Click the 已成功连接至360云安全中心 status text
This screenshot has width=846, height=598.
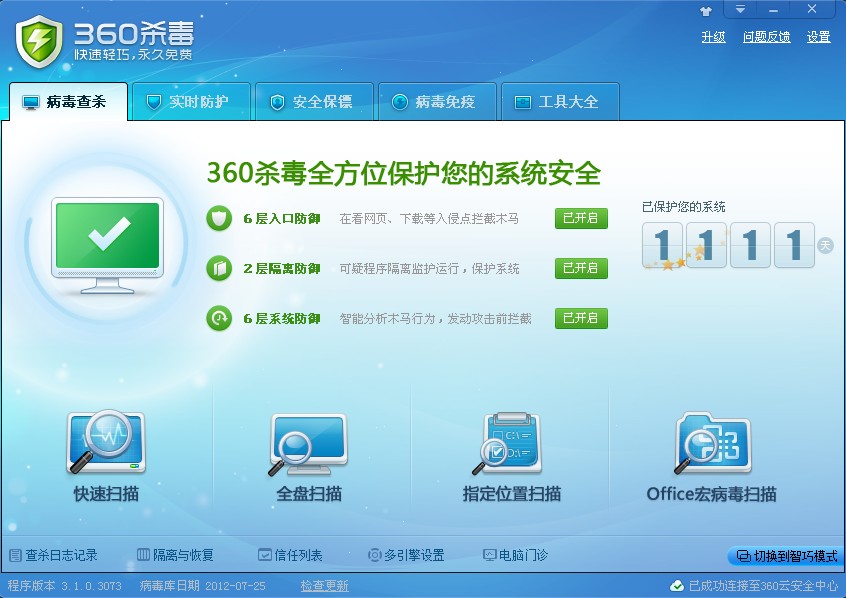click(763, 586)
